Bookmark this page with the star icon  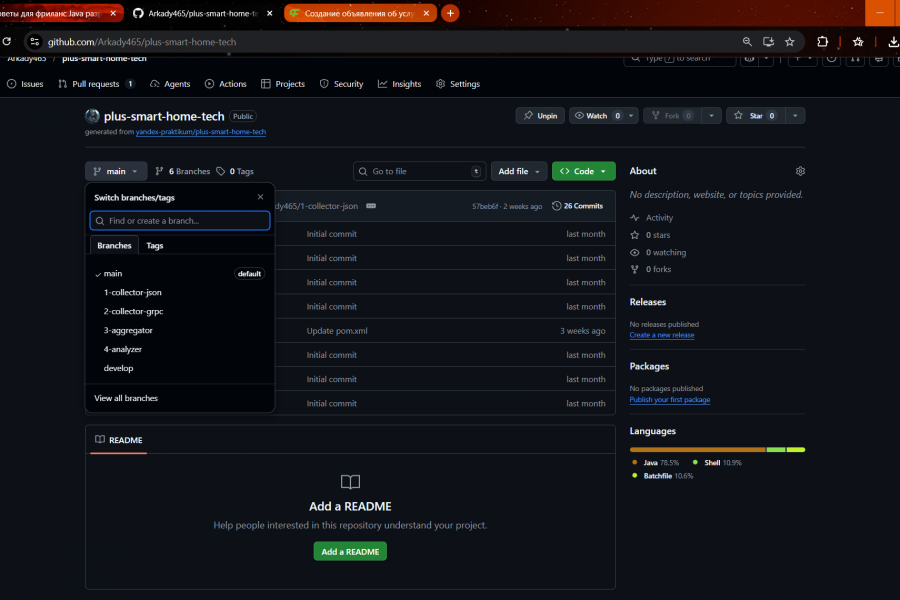[x=790, y=41]
